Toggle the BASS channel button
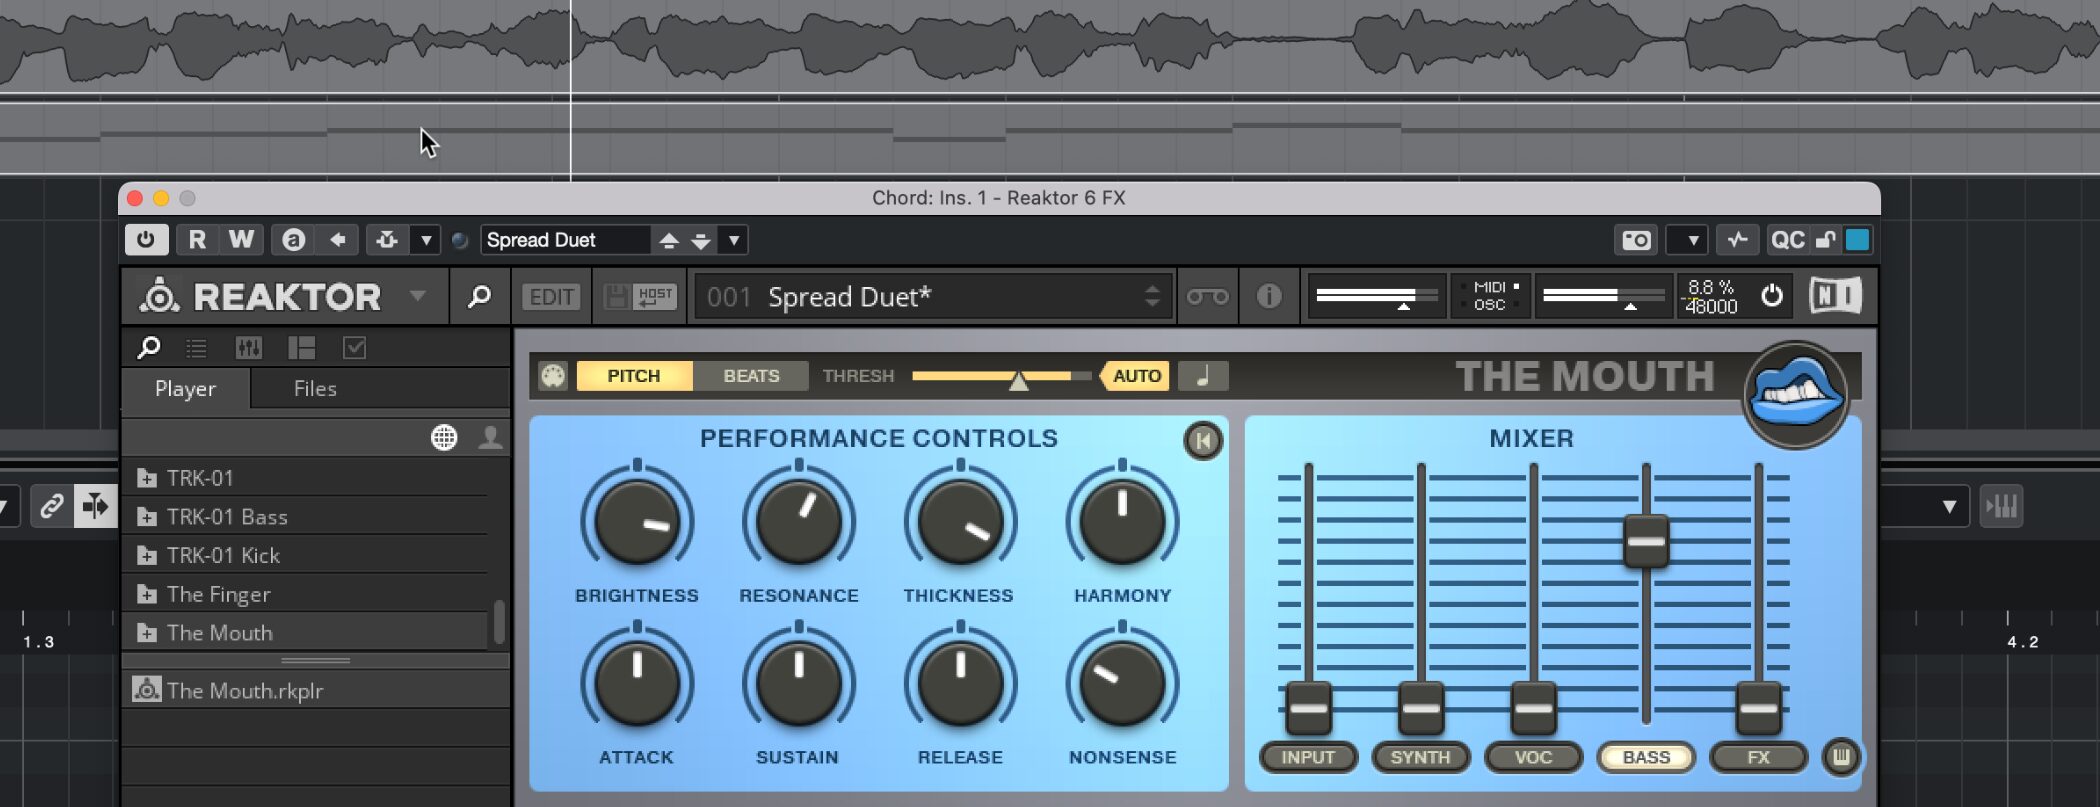Viewport: 2100px width, 807px height. pyautogui.click(x=1646, y=757)
